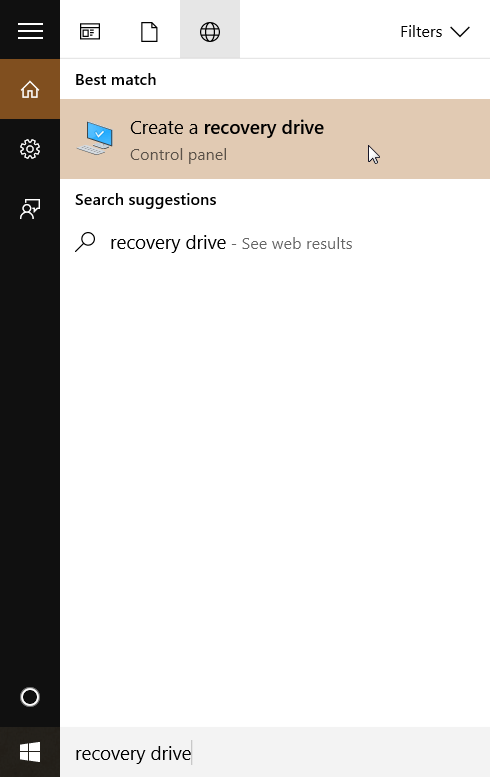Image resolution: width=490 pixels, height=777 pixels.
Task: Click the Search suggestions section header
Action: pos(146,200)
